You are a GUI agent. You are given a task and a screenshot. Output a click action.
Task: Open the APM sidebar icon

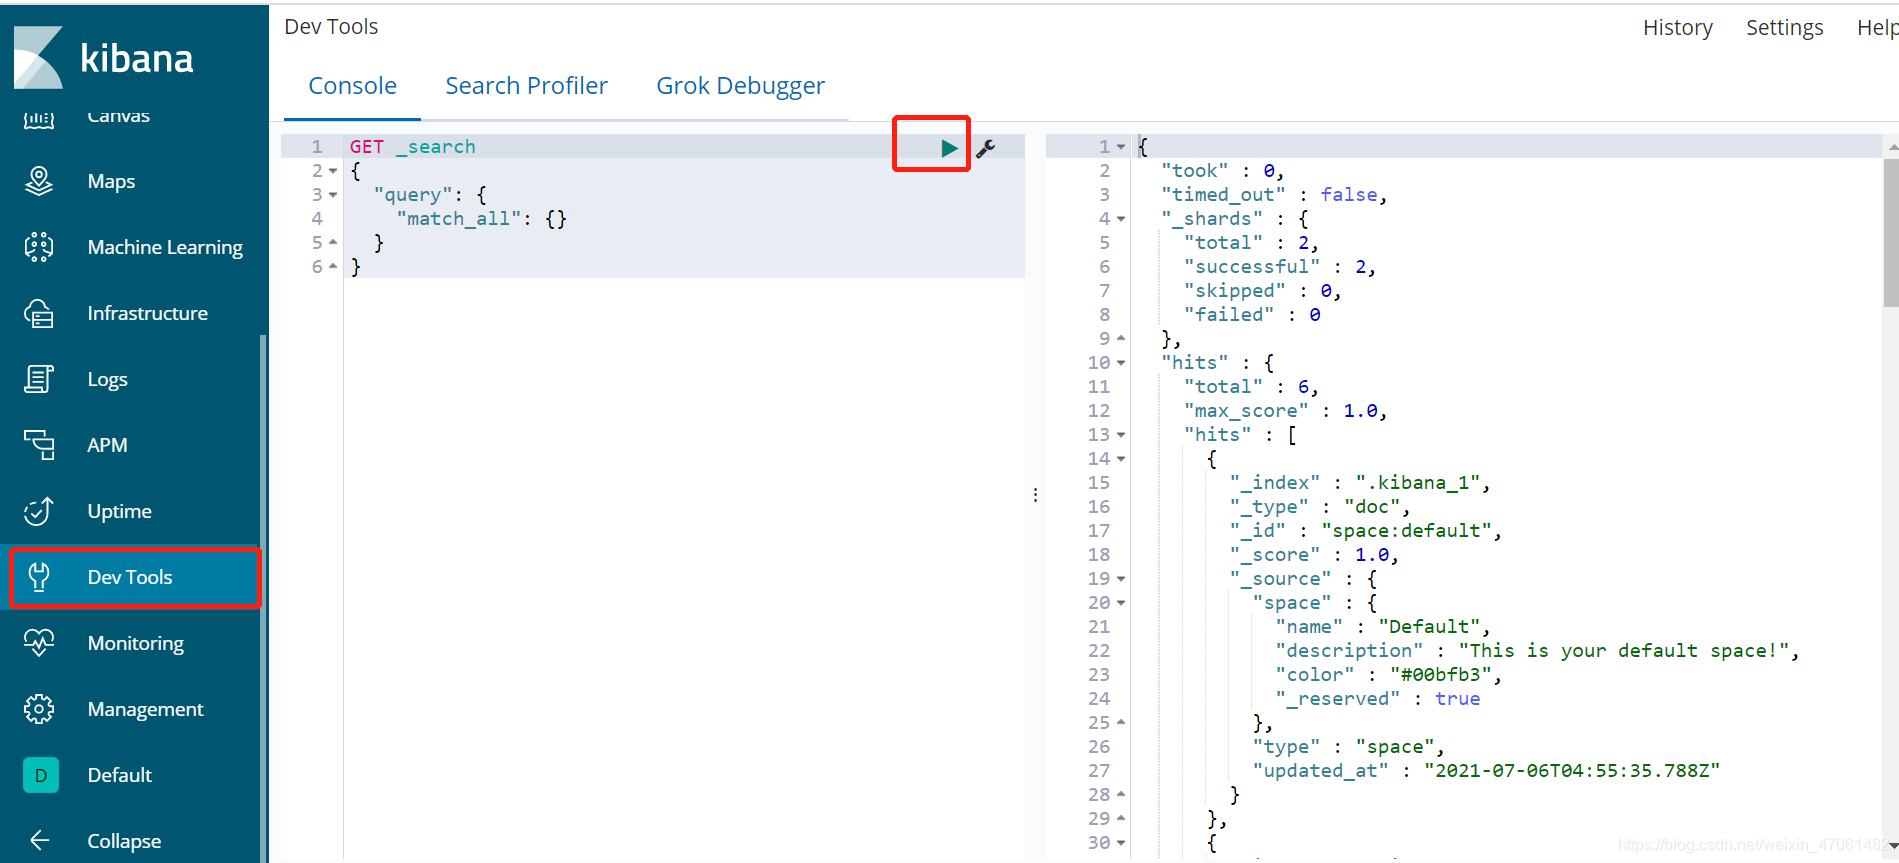[x=39, y=445]
